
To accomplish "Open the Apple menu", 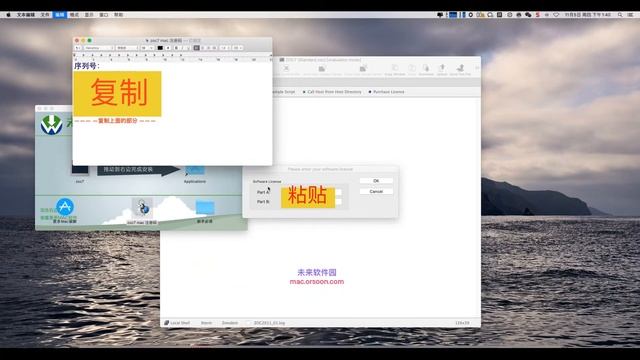I will pos(8,15).
